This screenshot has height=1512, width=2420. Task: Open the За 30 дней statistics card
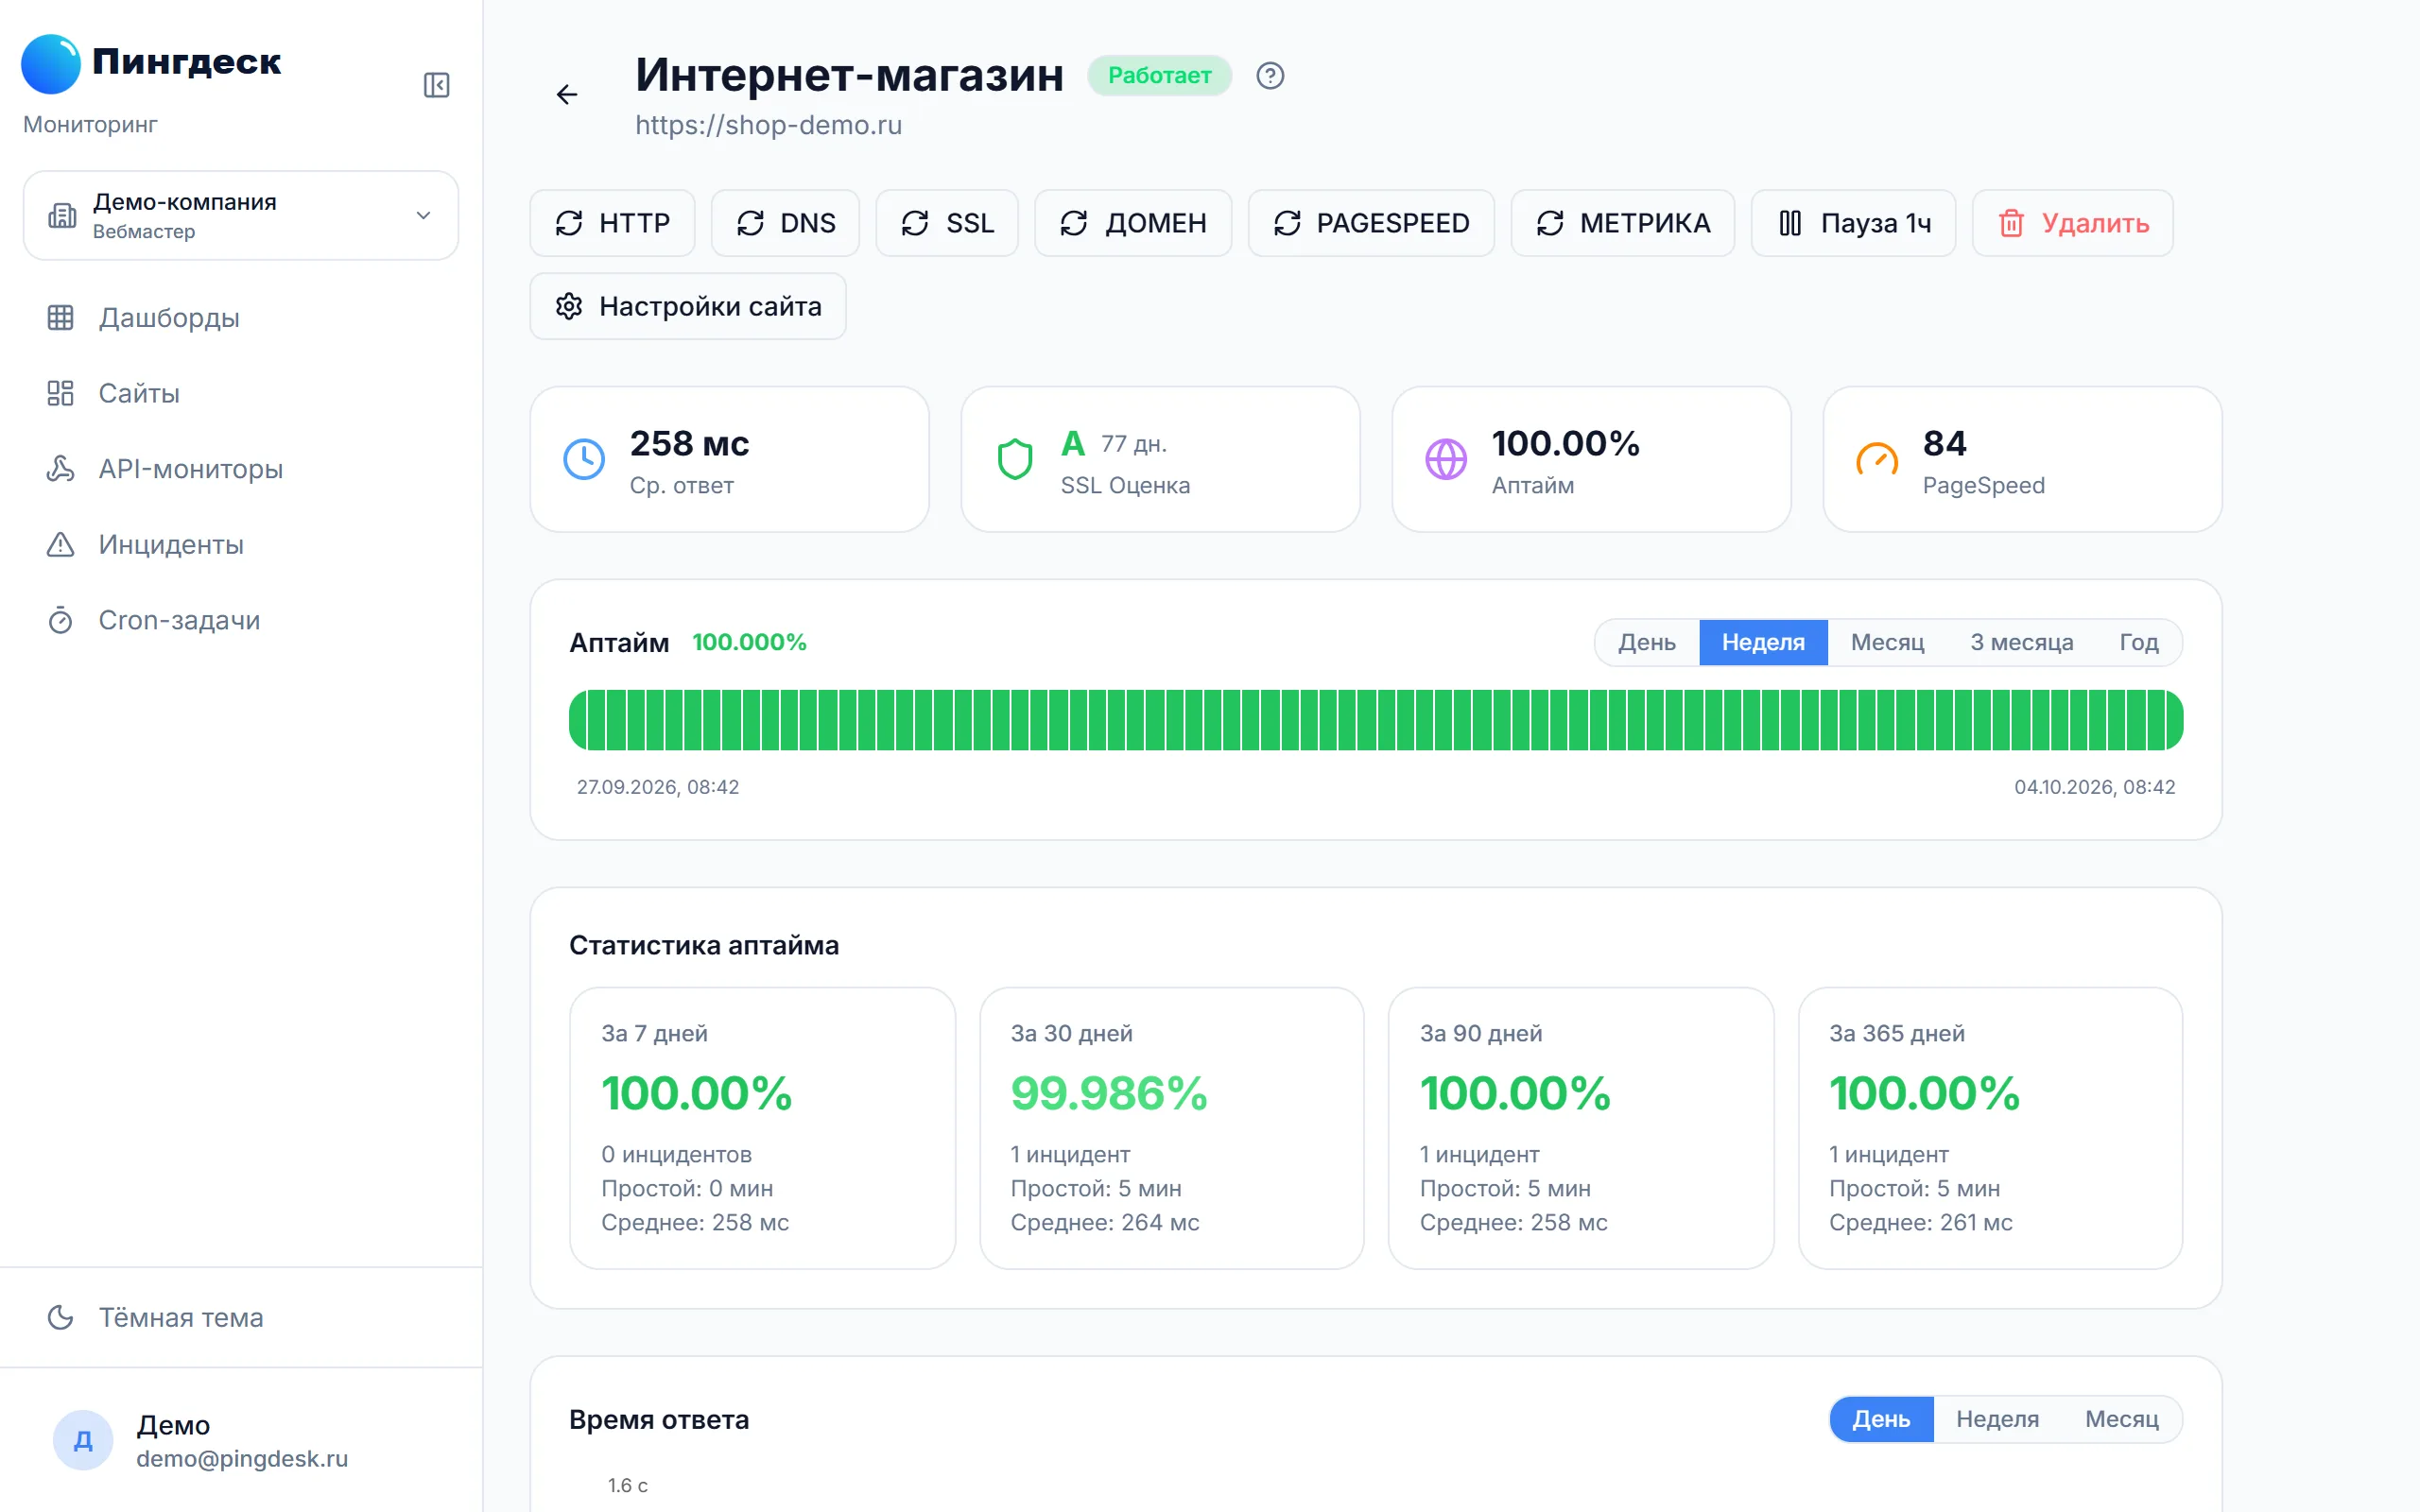pos(1171,1128)
